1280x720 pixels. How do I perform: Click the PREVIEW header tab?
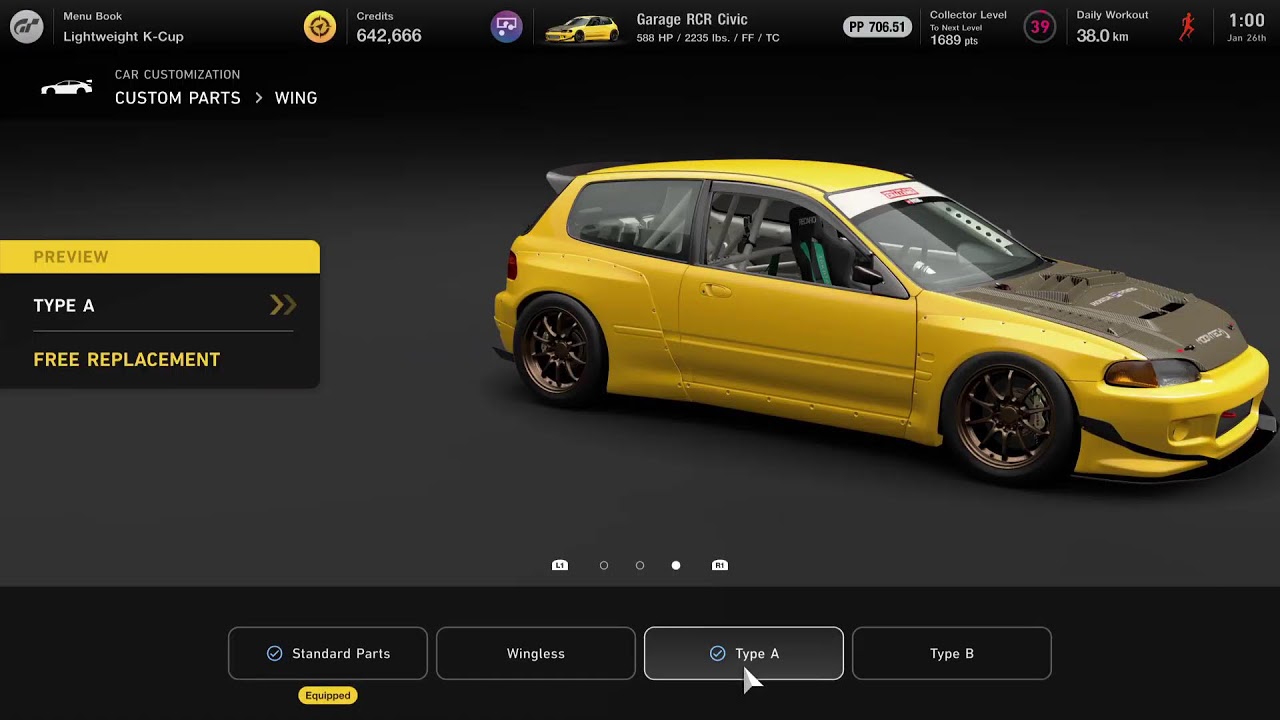(160, 257)
